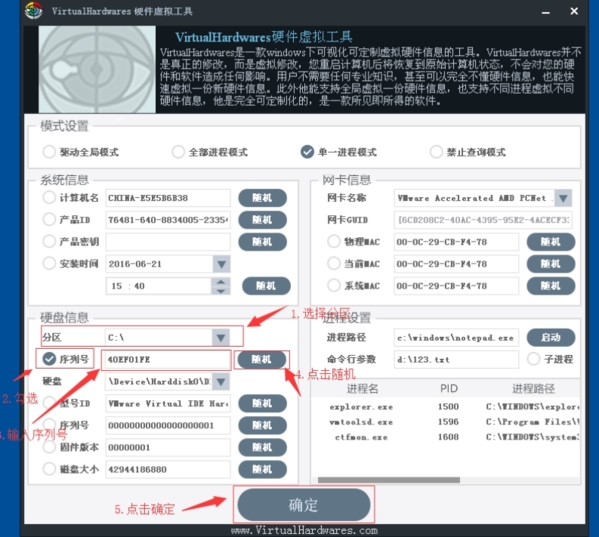The image size is (599, 537).
Task: Enable the 磁盘大小 option
Action: (x=49, y=469)
